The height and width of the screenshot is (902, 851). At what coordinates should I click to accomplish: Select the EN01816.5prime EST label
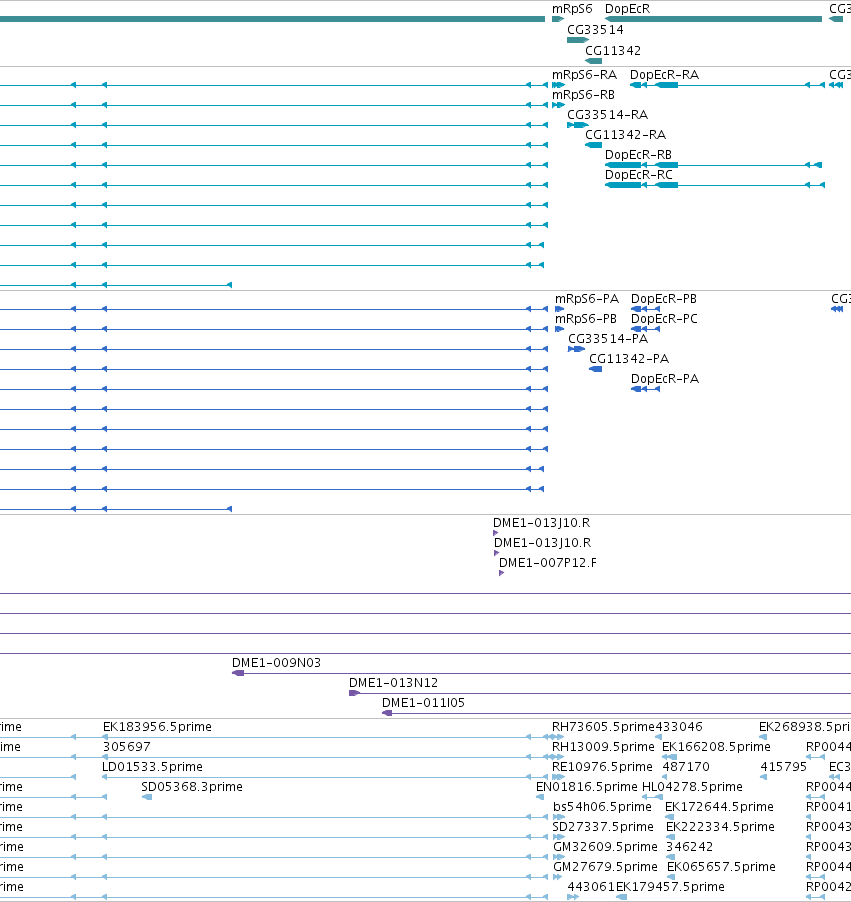(x=586, y=786)
